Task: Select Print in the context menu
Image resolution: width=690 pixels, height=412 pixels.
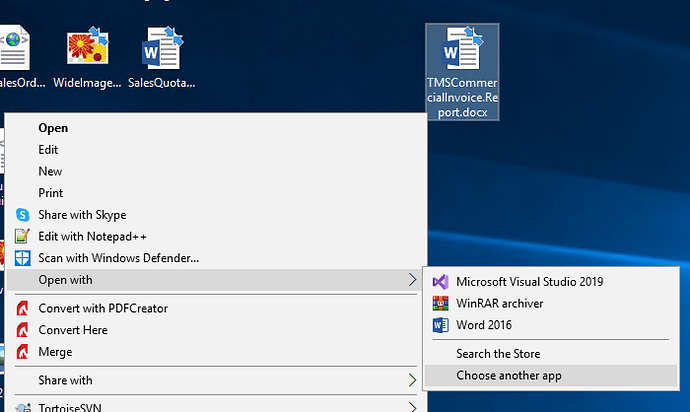Action: 51,193
